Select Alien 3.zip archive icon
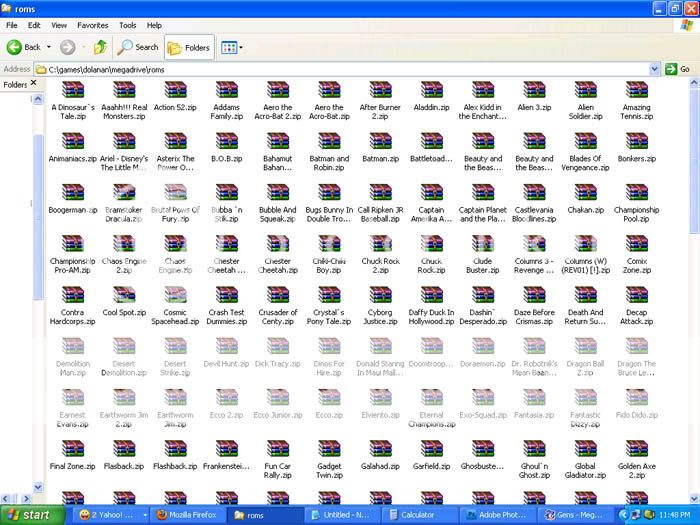Viewport: 700px width, 525px height. click(x=534, y=90)
